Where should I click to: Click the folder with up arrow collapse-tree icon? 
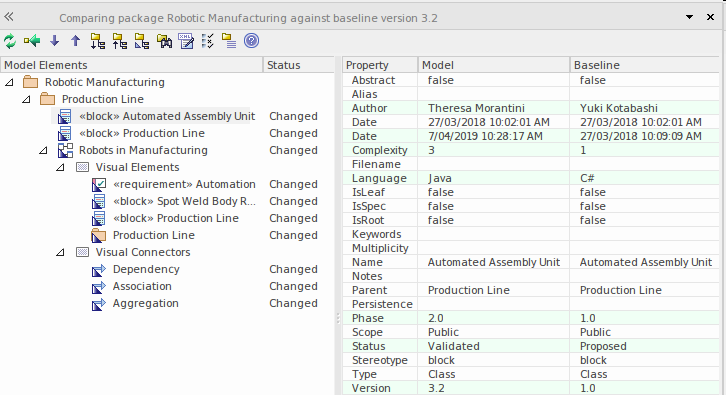pyautogui.click(x=120, y=41)
